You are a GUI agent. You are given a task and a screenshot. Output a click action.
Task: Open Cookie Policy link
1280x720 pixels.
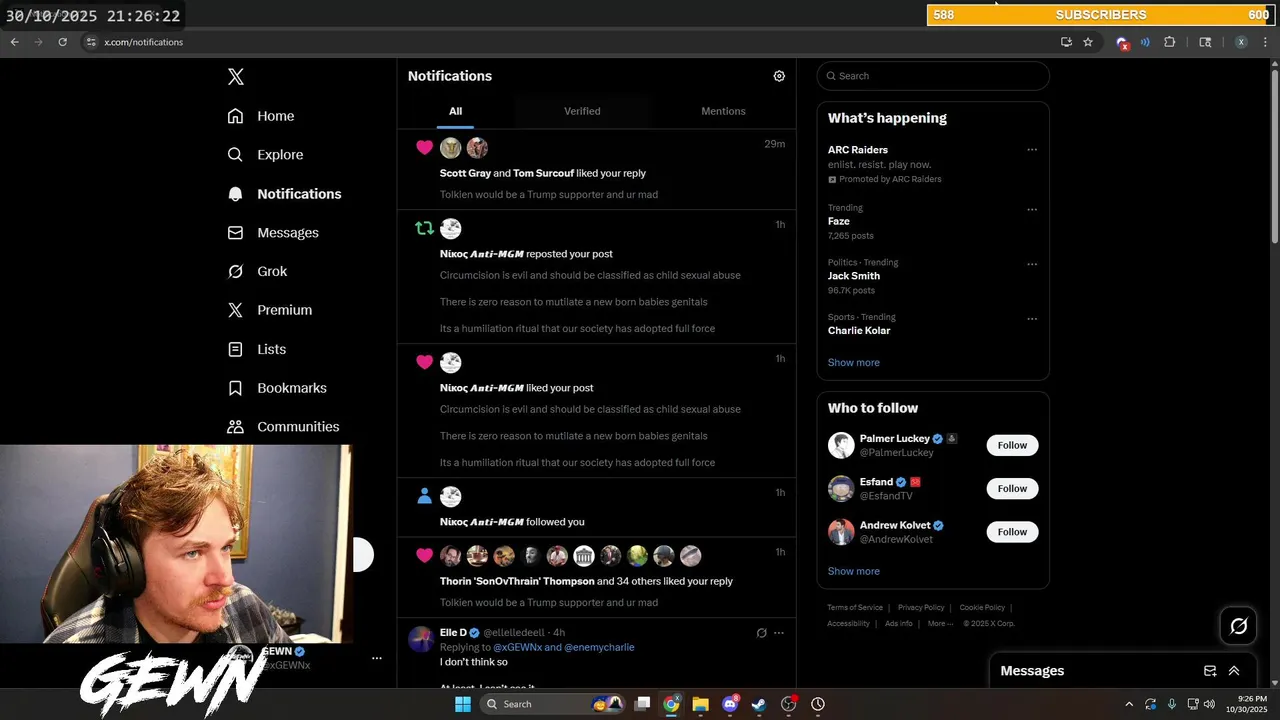[982, 608]
